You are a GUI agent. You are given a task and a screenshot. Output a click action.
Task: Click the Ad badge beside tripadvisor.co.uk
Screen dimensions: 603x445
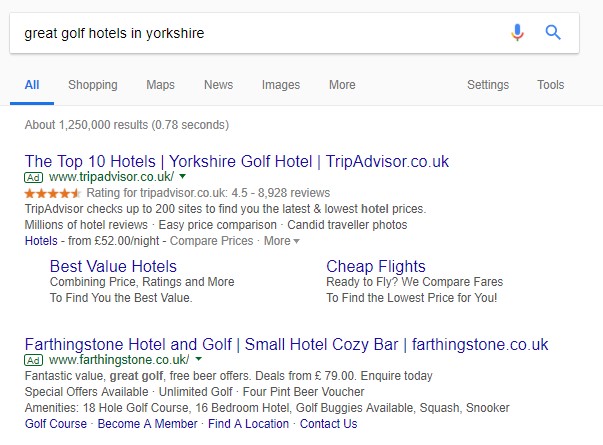[33, 177]
